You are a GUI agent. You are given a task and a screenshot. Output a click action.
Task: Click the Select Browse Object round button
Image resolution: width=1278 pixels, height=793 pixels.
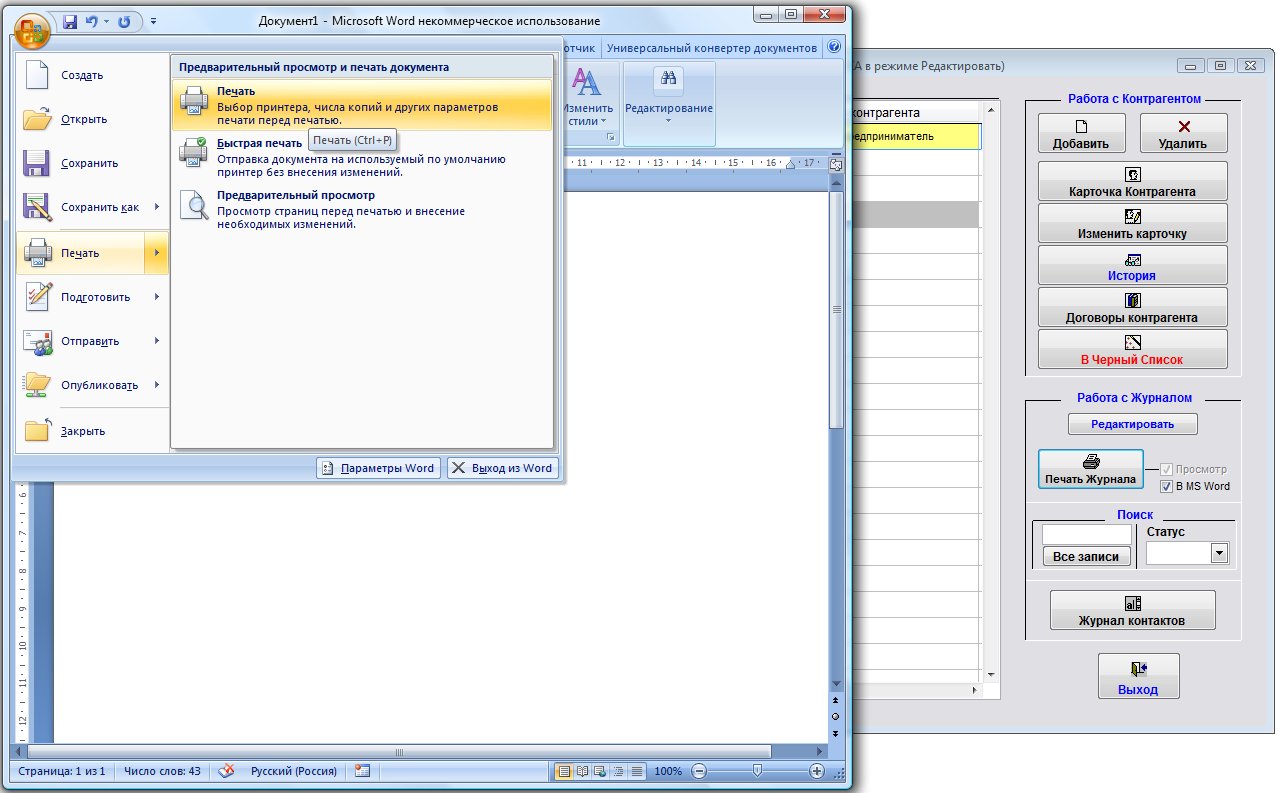click(x=835, y=717)
